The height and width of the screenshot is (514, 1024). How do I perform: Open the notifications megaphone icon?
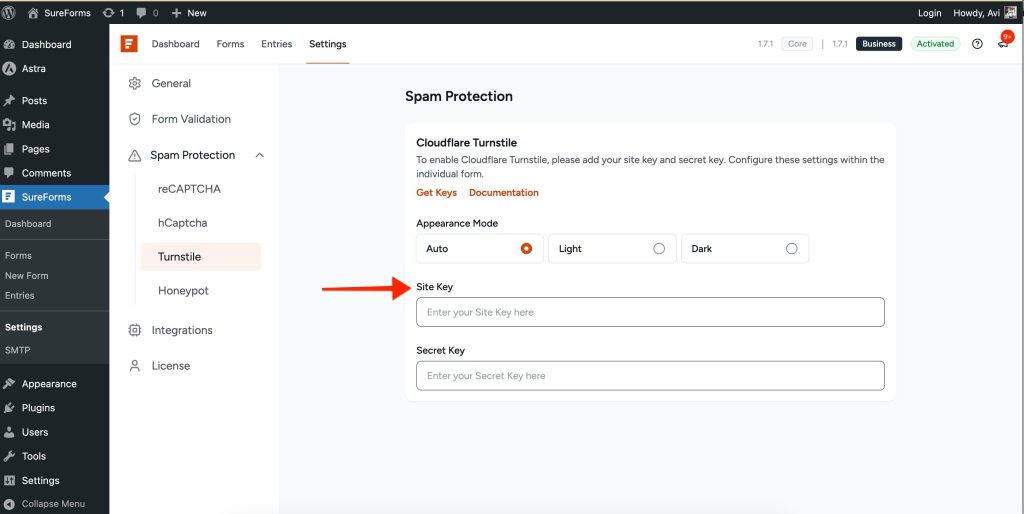pos(1002,44)
